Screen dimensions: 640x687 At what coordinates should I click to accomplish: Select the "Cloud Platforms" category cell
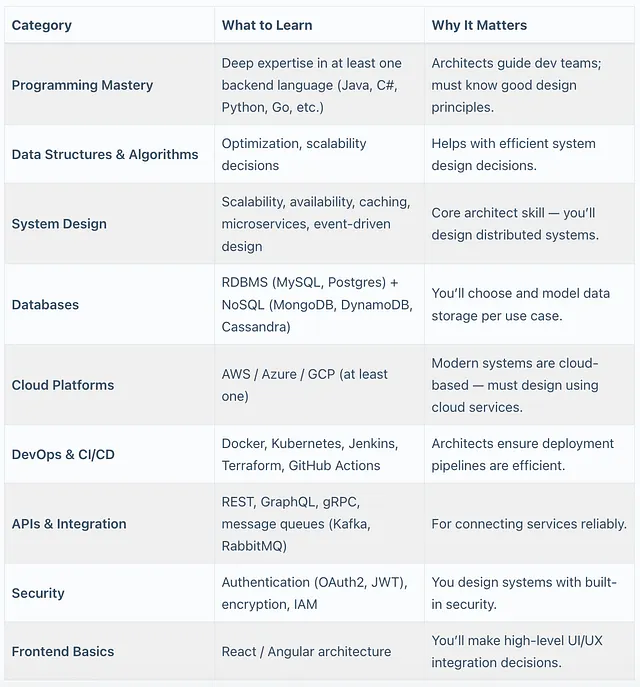tap(63, 385)
